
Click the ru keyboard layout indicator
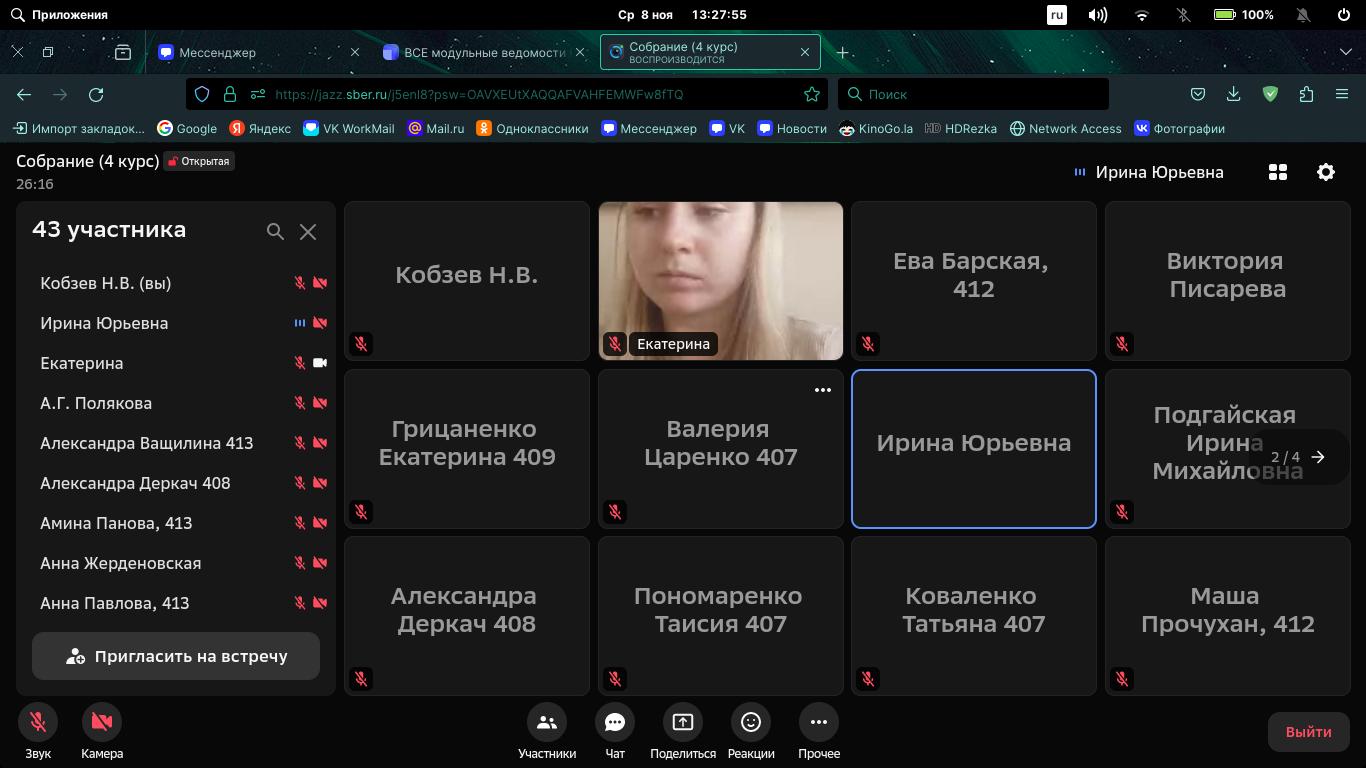point(1057,15)
